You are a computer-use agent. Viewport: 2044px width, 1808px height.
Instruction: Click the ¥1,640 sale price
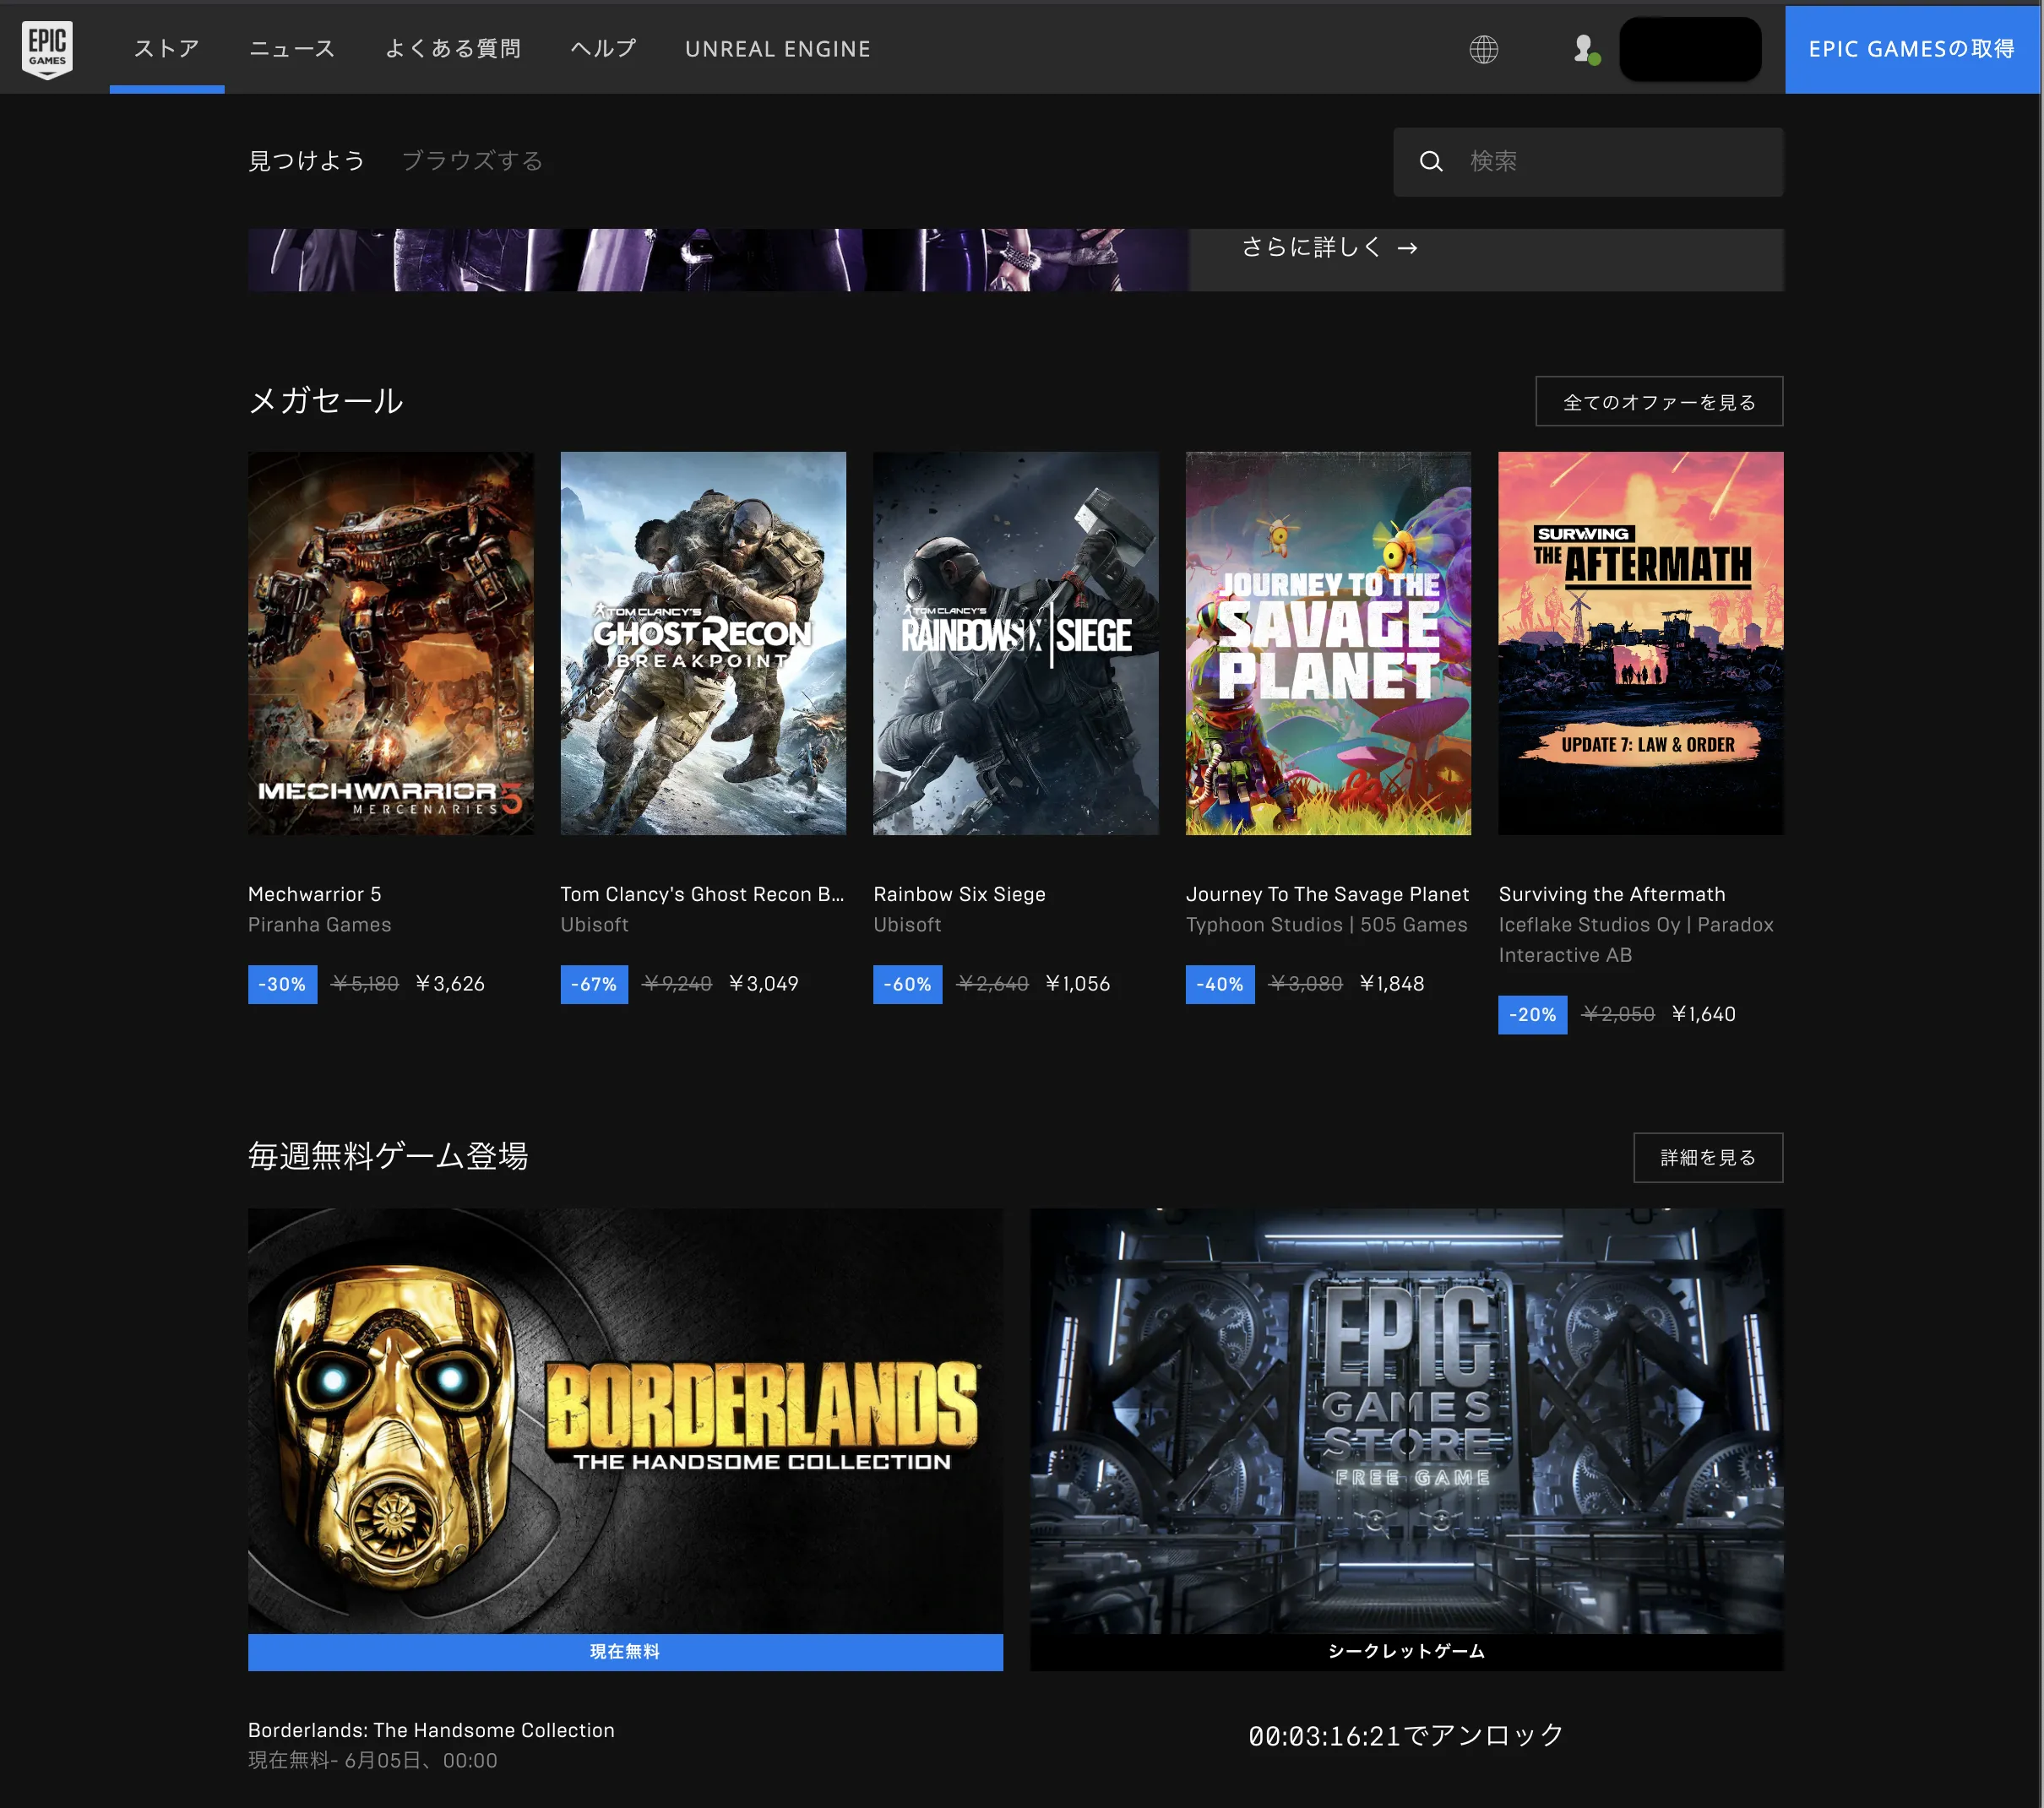pyautogui.click(x=1704, y=1014)
